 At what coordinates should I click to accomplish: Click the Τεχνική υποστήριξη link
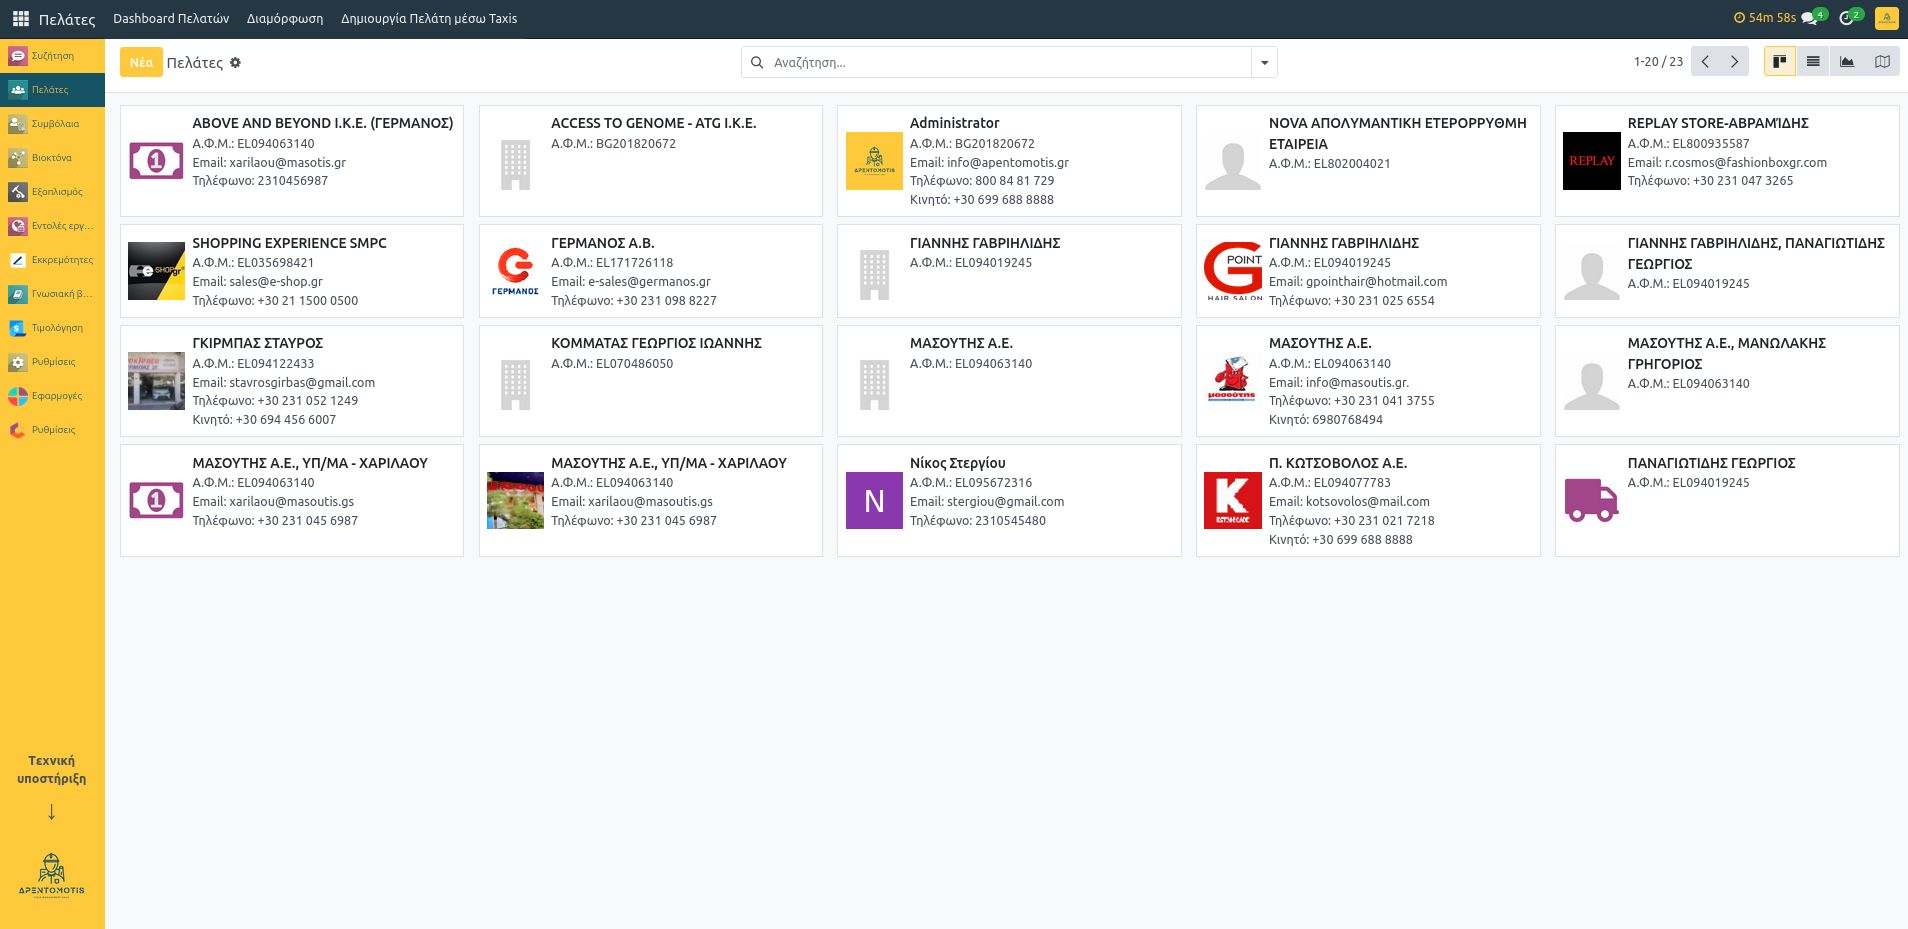click(x=52, y=769)
